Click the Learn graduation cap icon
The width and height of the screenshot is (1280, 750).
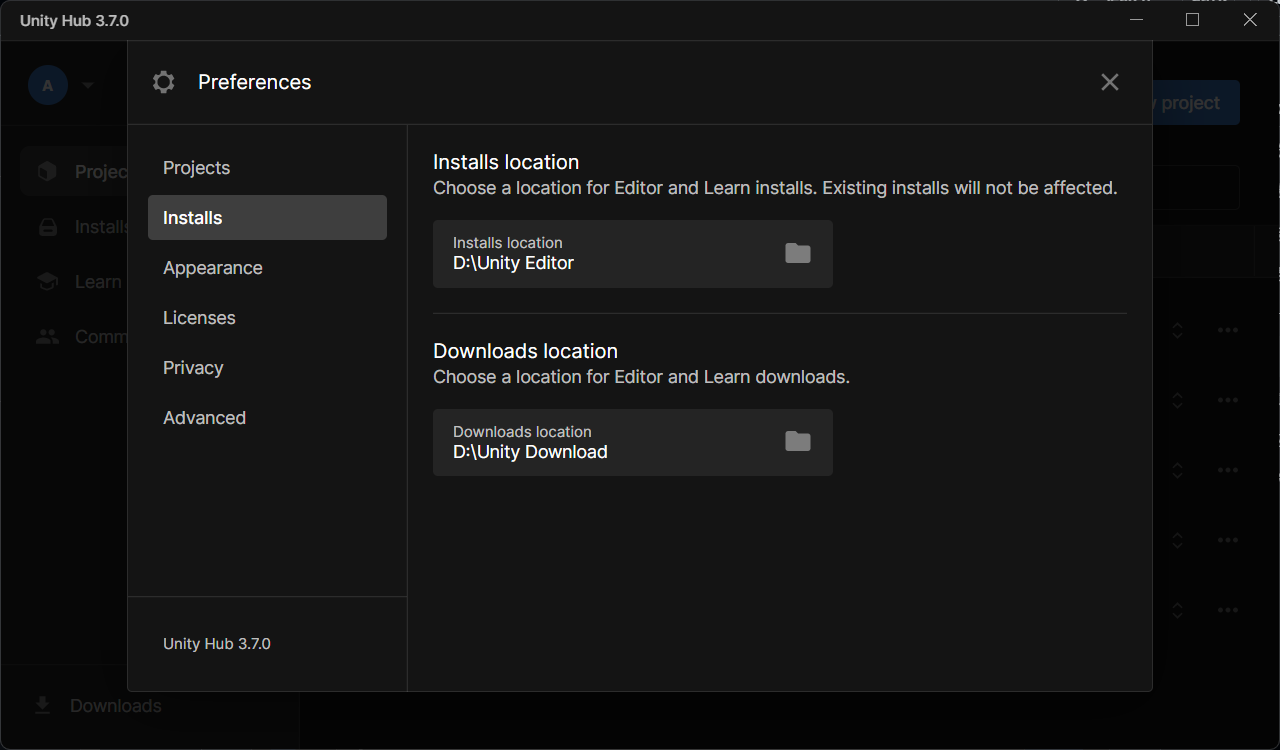click(47, 282)
